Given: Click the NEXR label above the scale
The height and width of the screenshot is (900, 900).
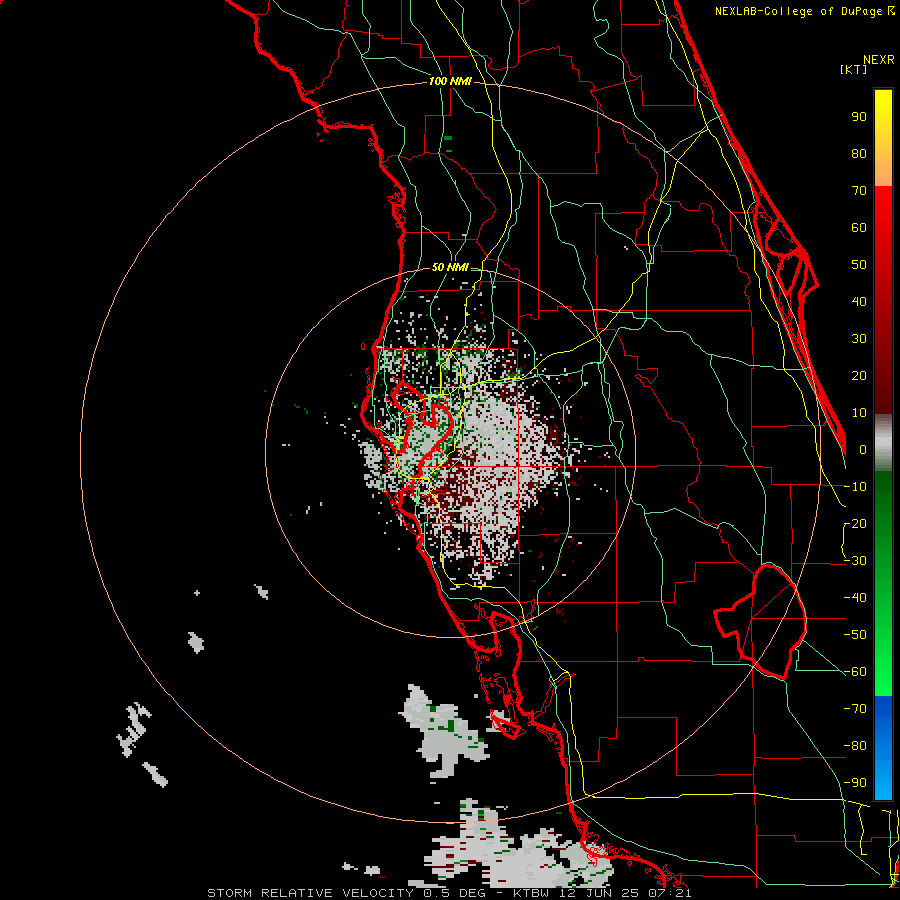Looking at the screenshot, I should [879, 60].
